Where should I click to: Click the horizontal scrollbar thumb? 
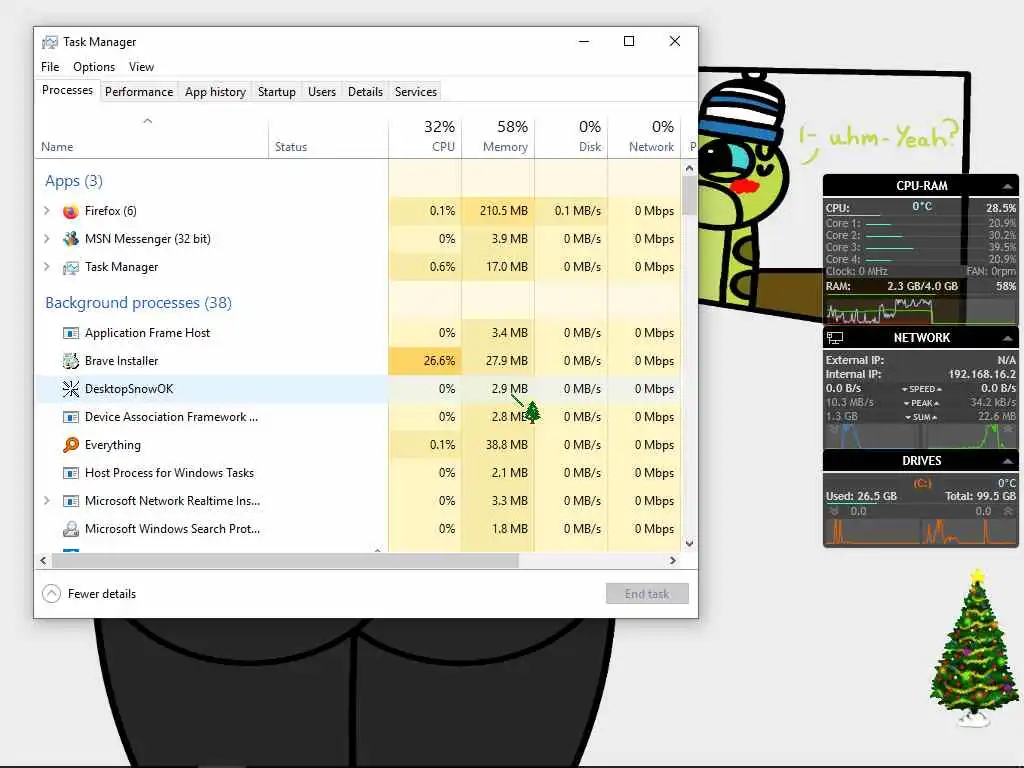pos(285,560)
